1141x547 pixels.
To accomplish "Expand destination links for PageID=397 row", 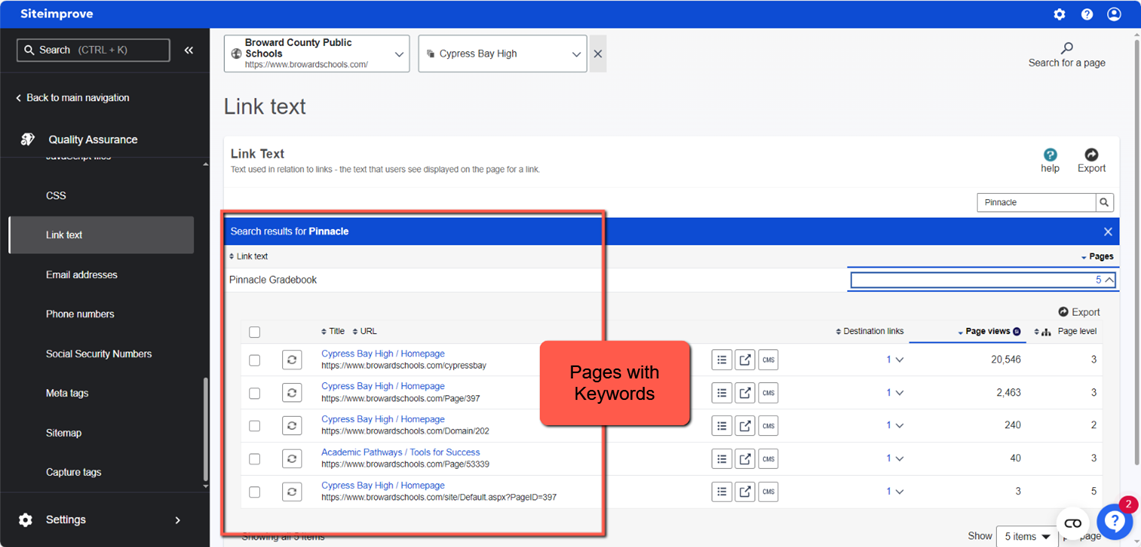I will click(x=895, y=492).
